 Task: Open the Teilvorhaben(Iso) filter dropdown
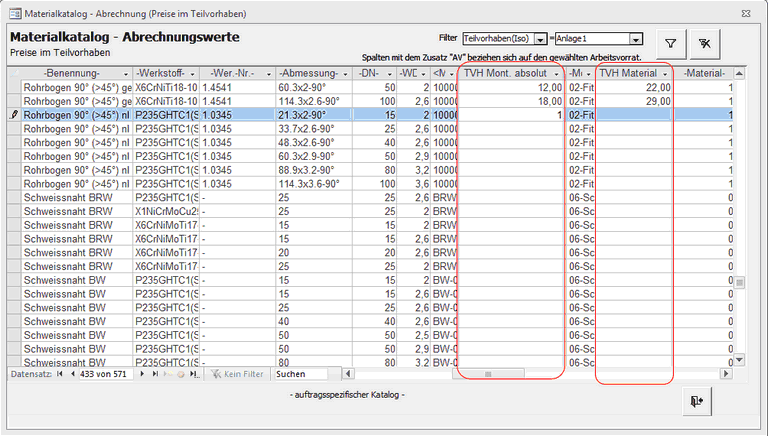coord(541,39)
